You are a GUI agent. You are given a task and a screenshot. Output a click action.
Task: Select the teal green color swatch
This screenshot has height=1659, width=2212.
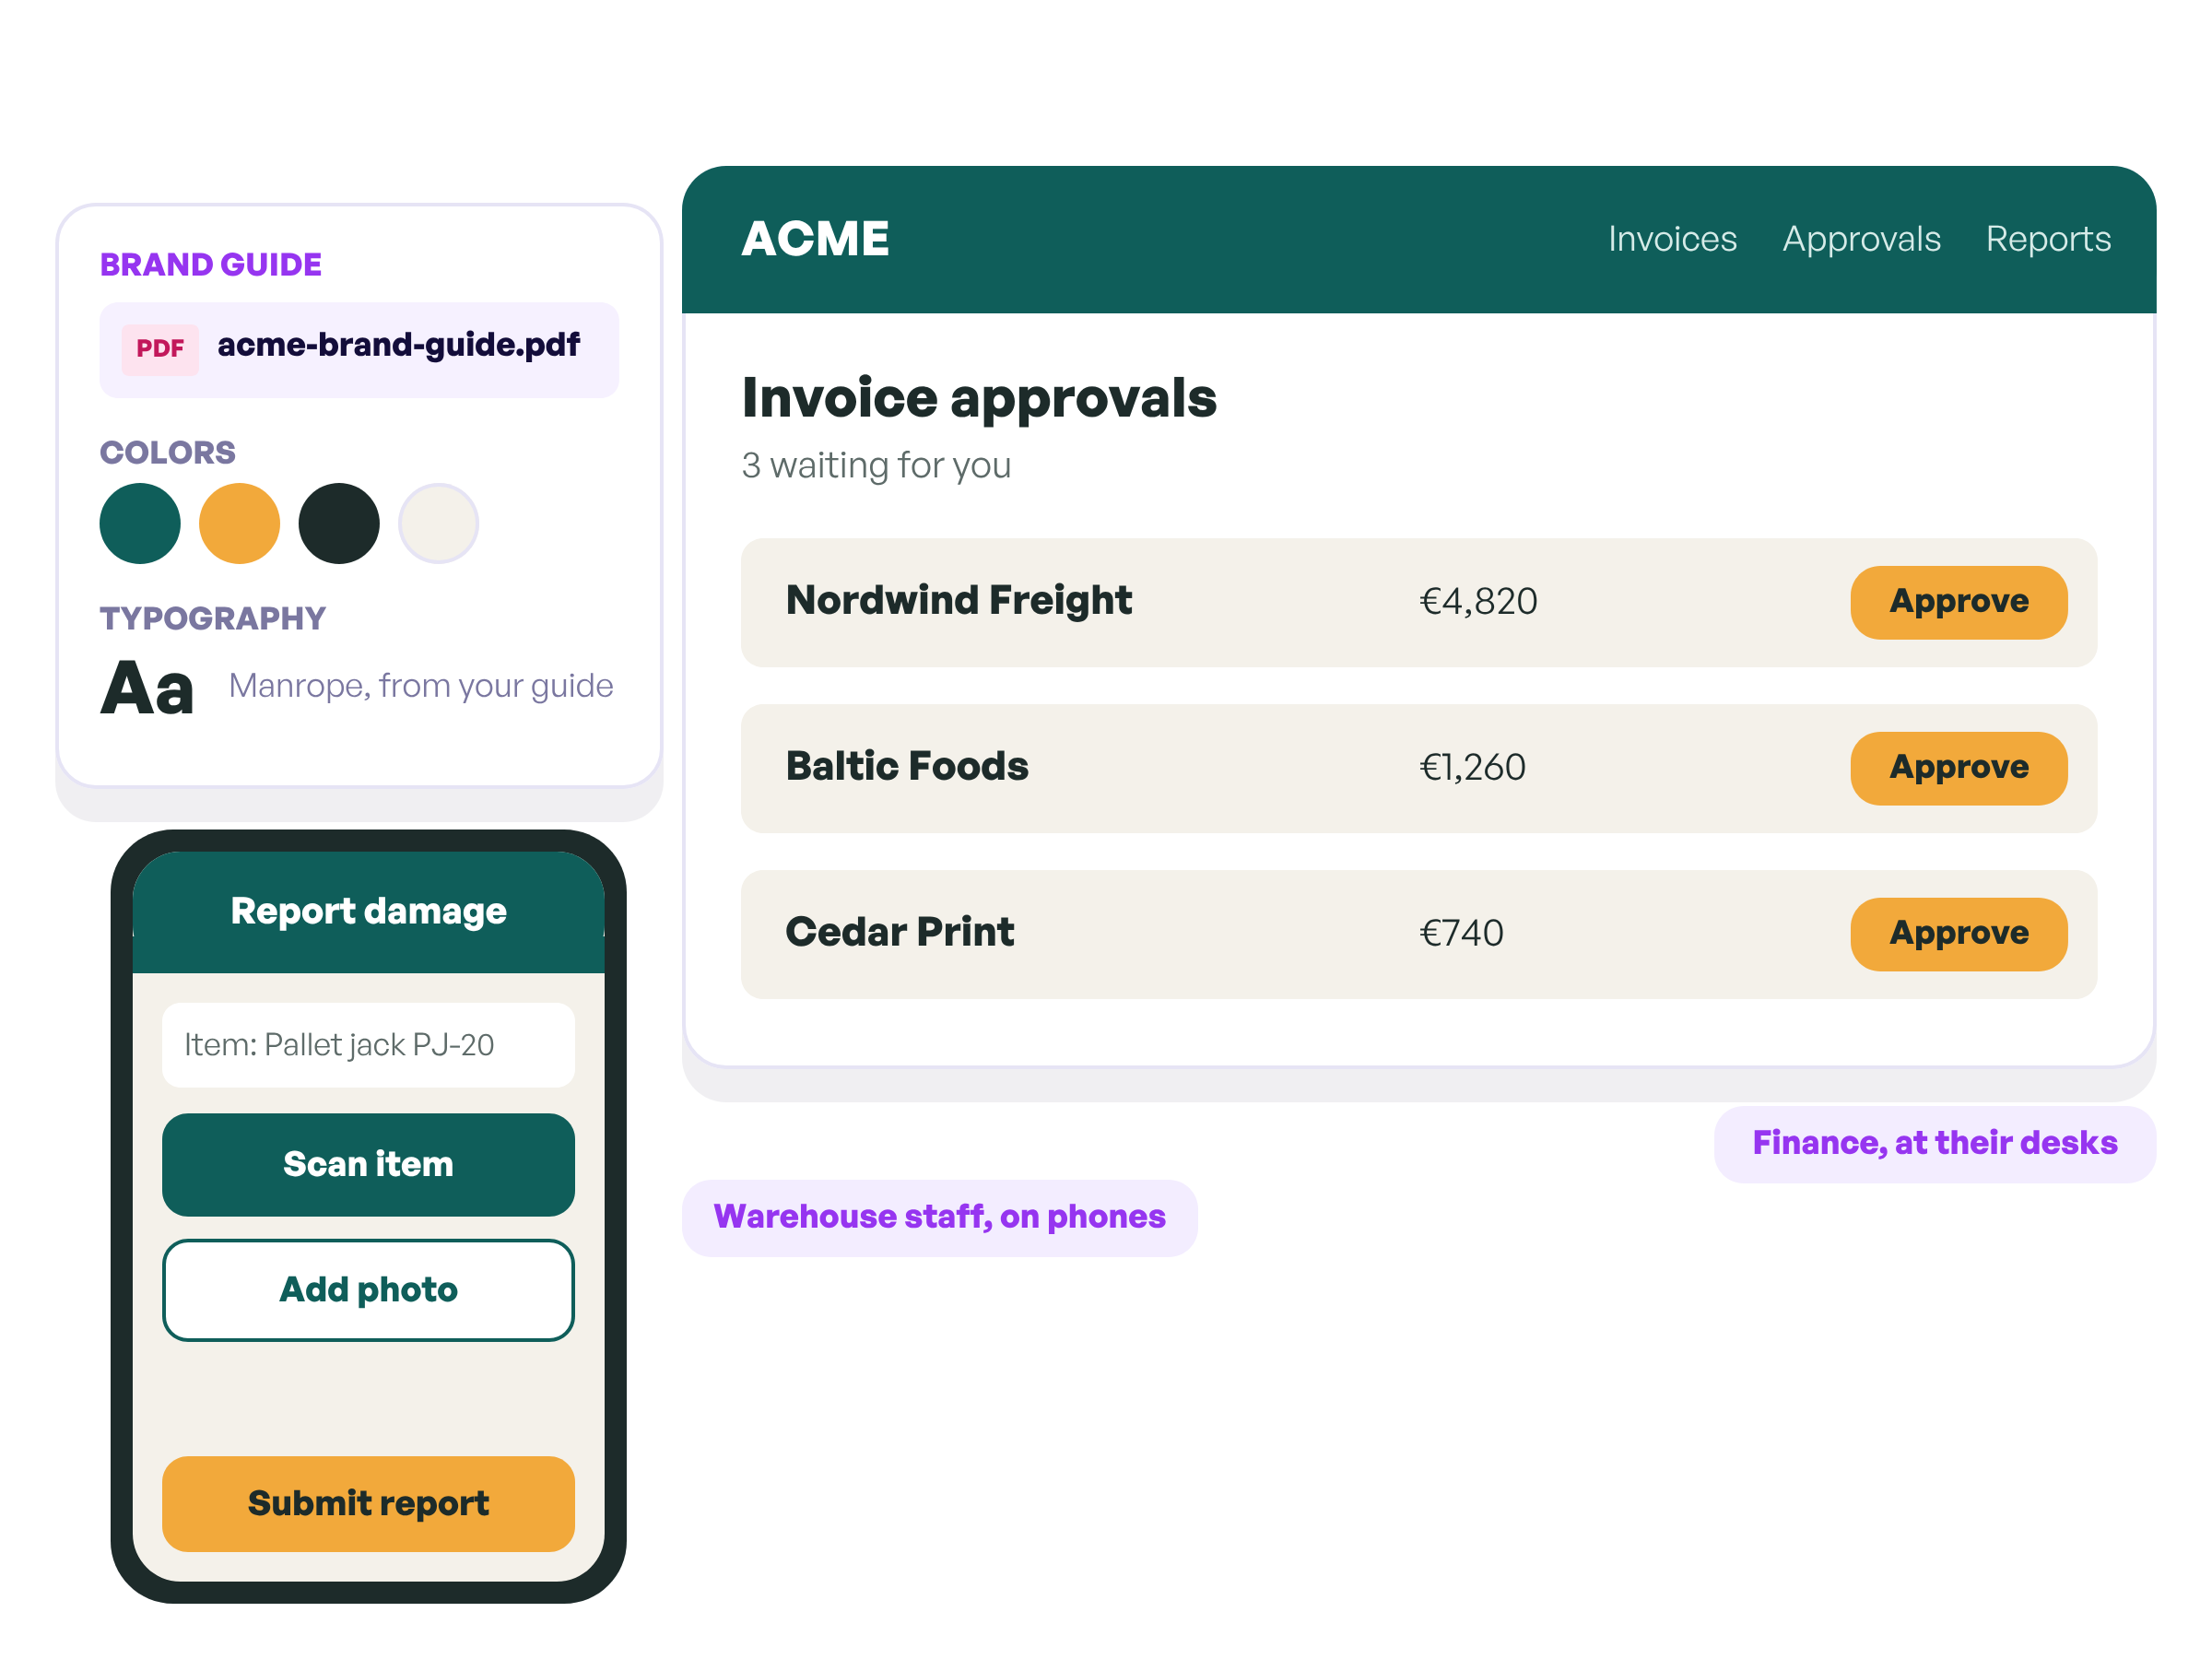(140, 523)
